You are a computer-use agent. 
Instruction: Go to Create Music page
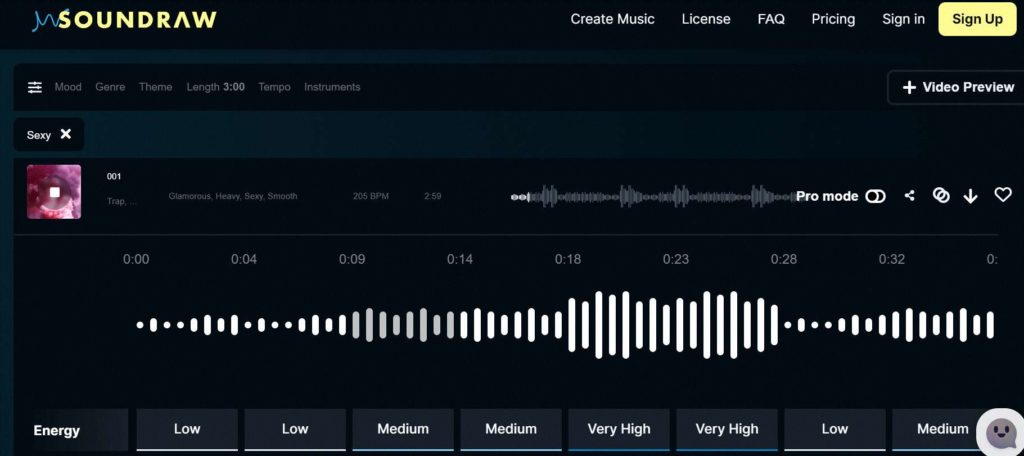613,20
